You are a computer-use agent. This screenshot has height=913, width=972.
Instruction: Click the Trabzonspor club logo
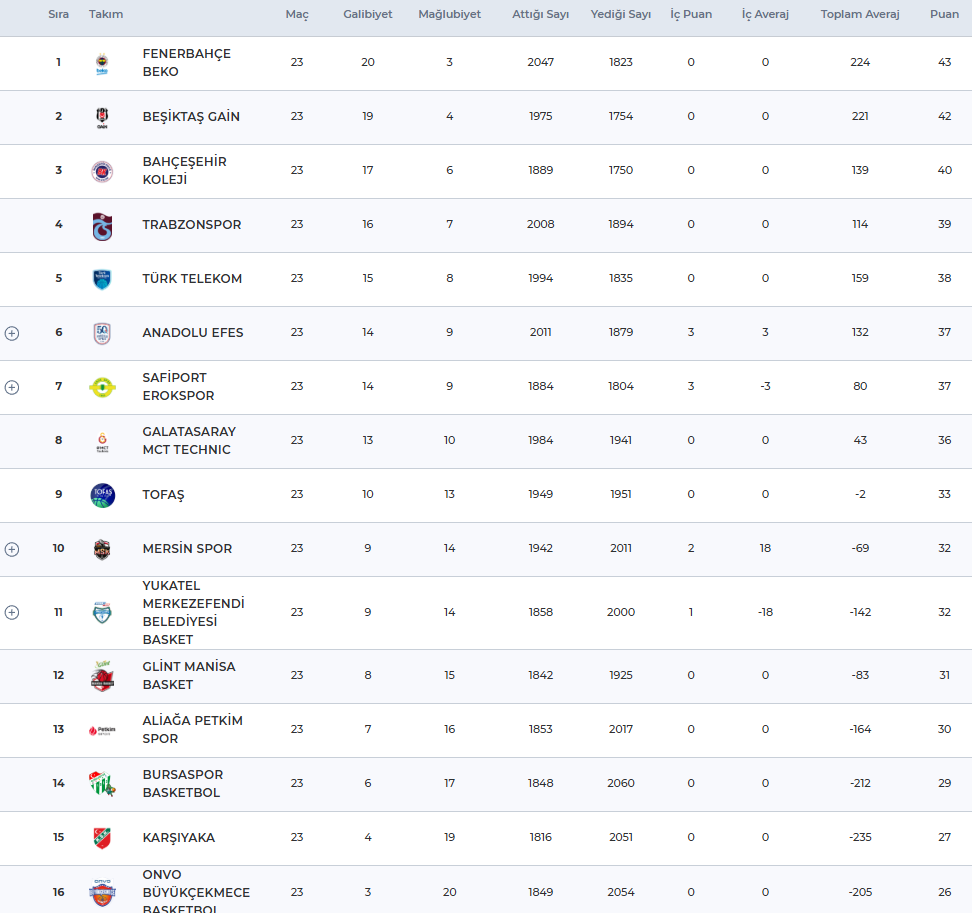coord(102,225)
